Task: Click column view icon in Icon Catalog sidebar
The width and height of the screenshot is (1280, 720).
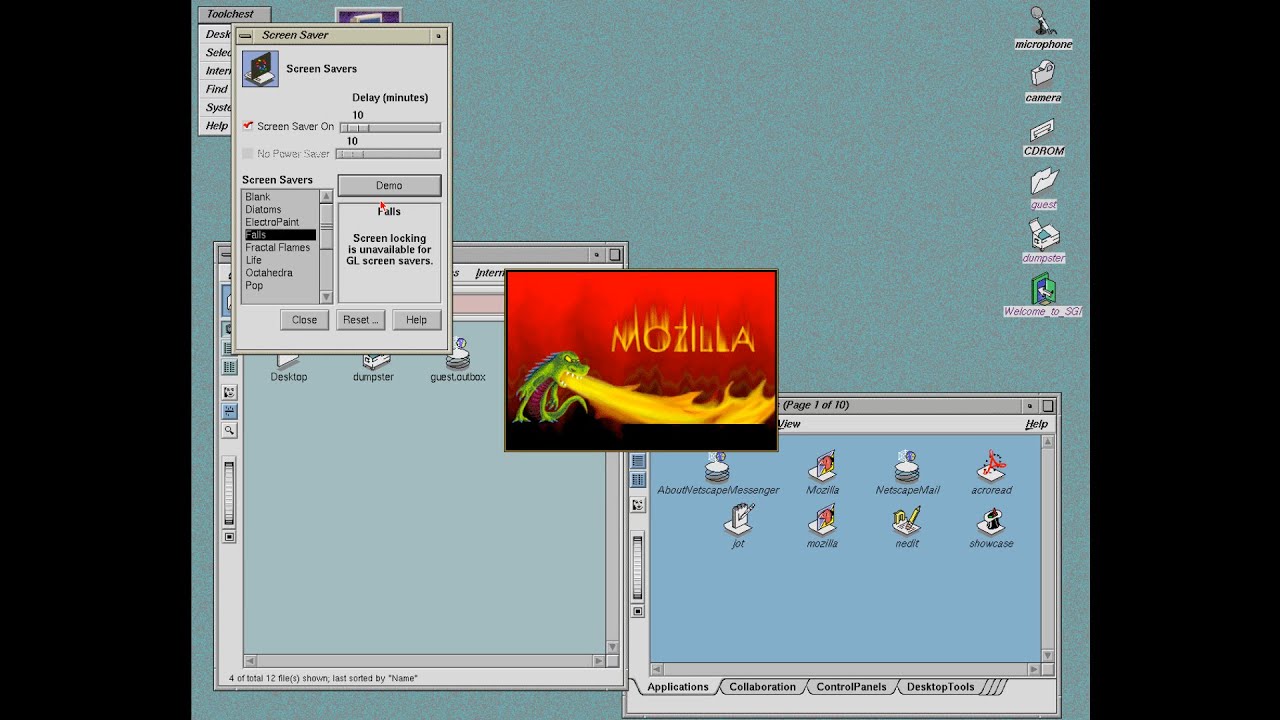Action: tap(637, 481)
